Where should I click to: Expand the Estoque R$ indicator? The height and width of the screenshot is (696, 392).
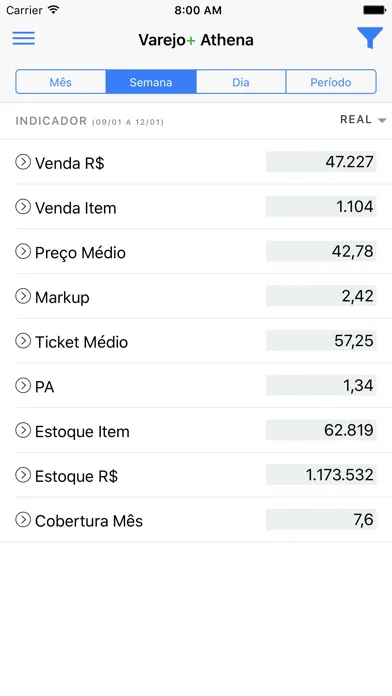[x=23, y=475]
